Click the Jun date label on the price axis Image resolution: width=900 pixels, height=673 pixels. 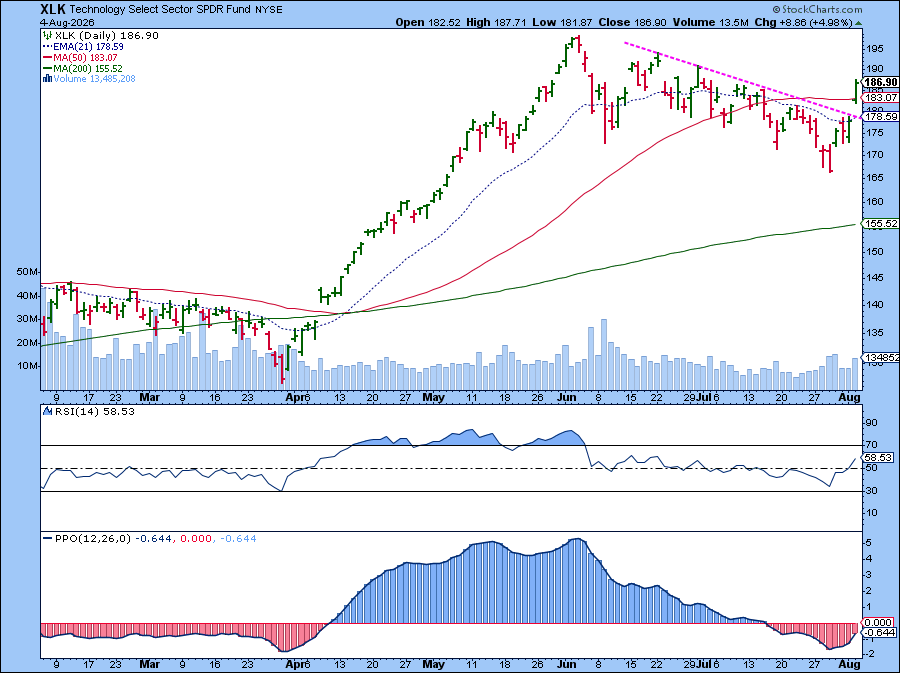point(567,397)
